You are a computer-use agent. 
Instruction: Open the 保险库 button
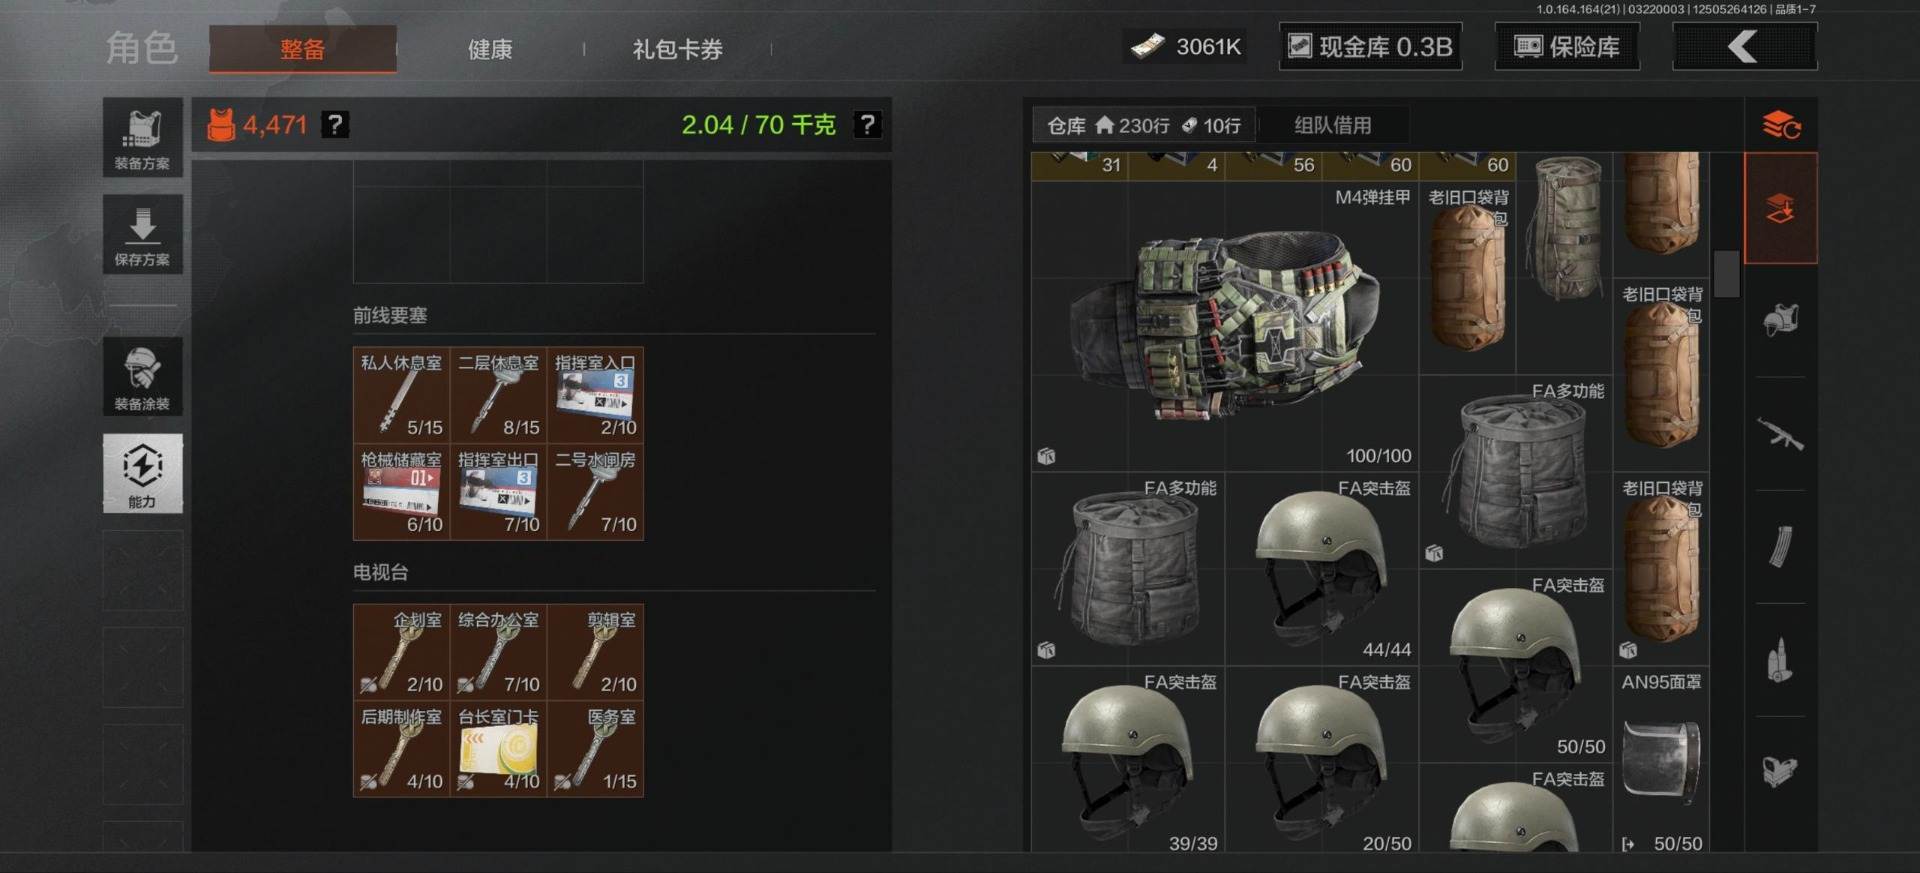(x=1567, y=47)
